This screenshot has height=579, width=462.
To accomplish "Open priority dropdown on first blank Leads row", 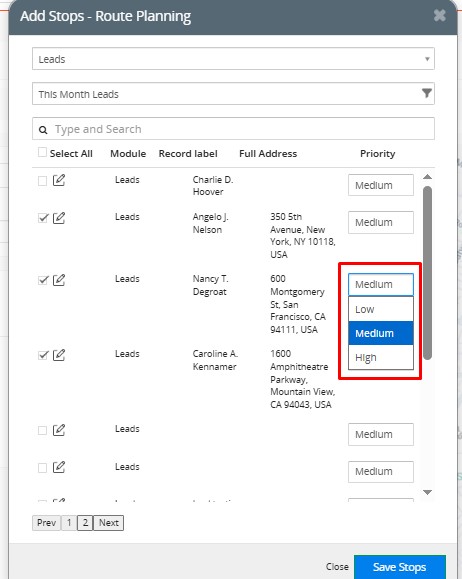I will pyautogui.click(x=380, y=434).
